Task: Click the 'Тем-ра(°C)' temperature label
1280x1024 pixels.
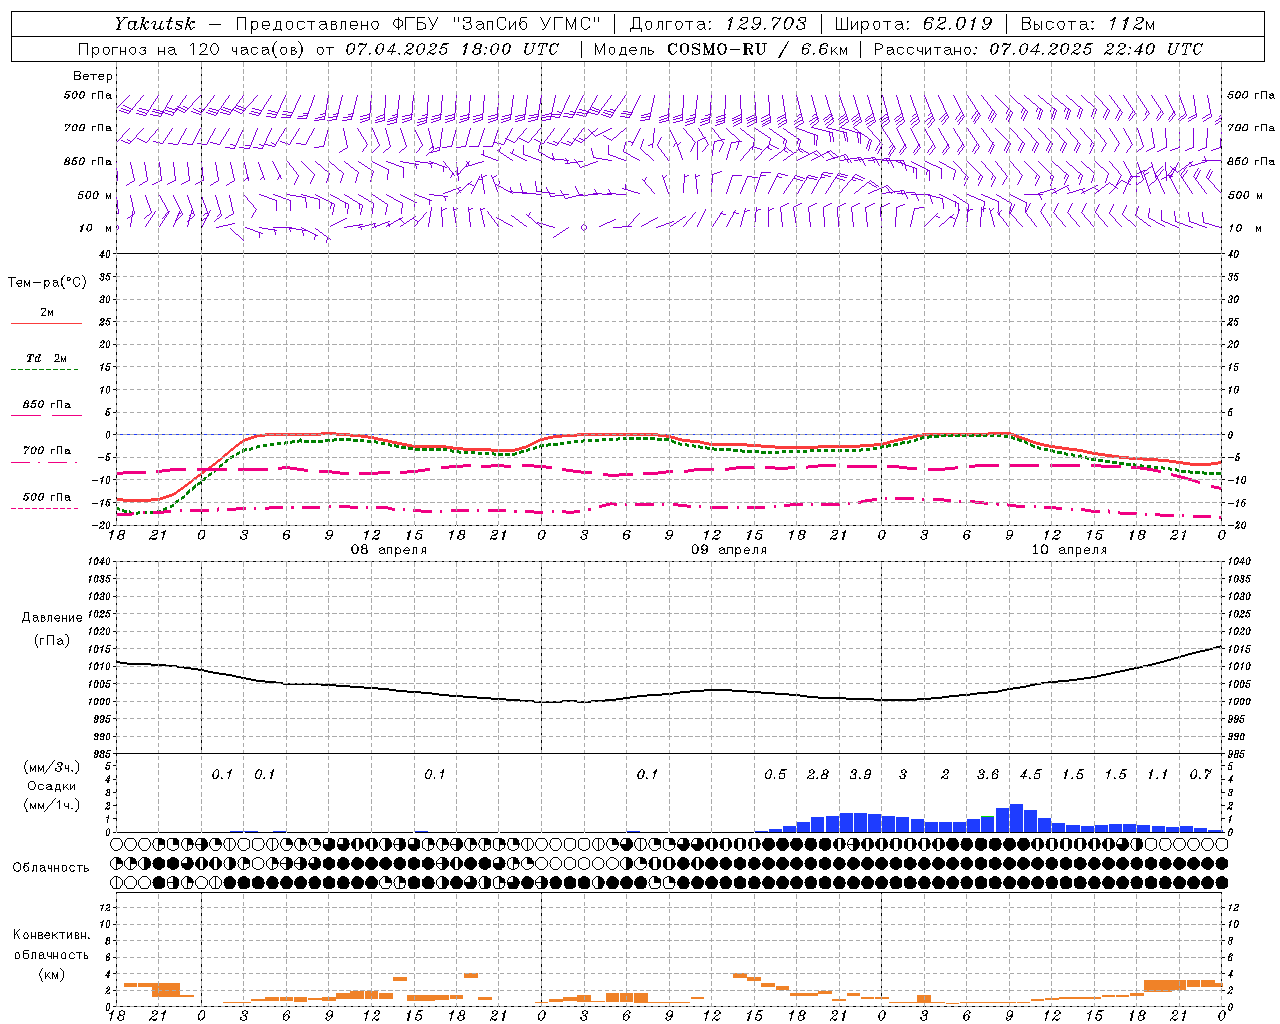Action: point(47,283)
